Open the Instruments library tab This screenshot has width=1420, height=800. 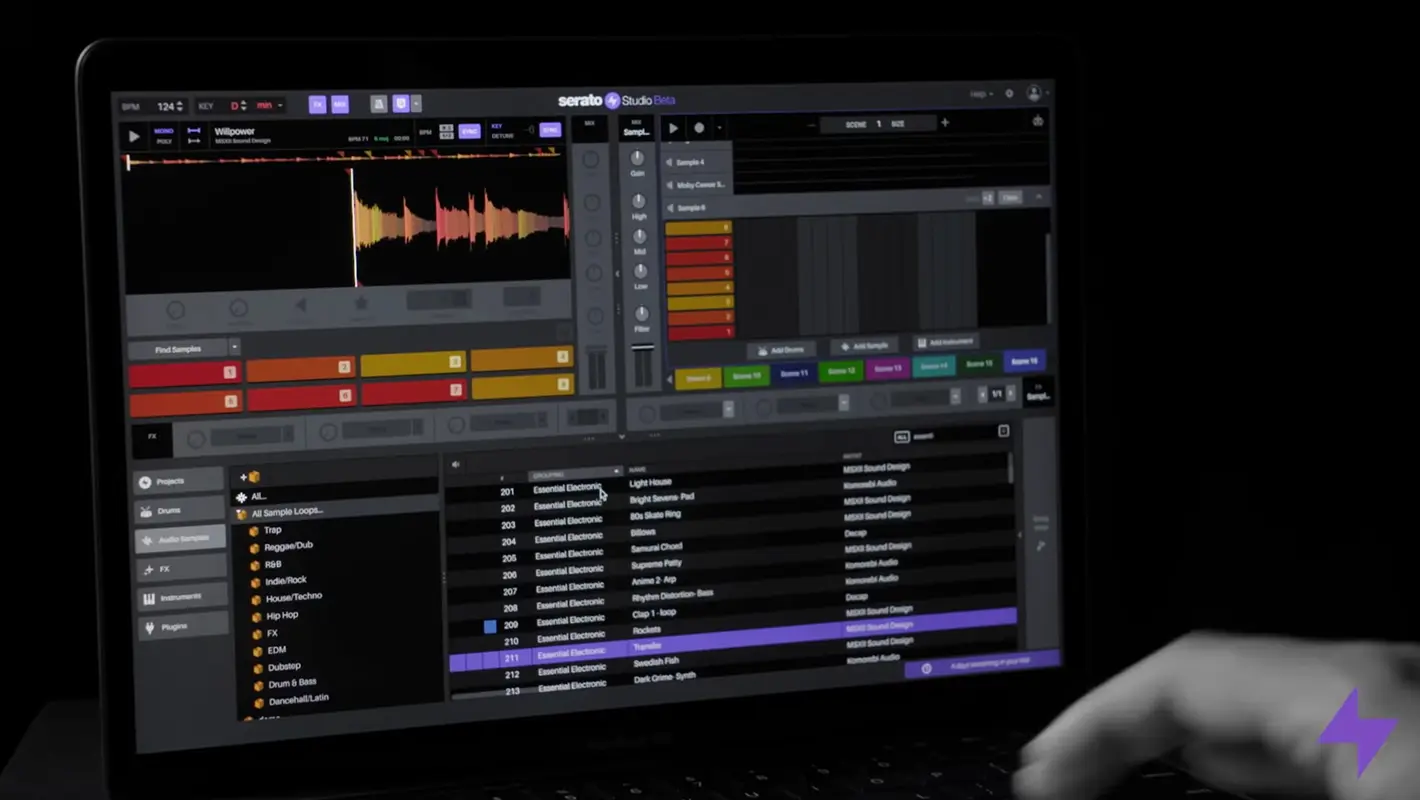pyautogui.click(x=180, y=597)
